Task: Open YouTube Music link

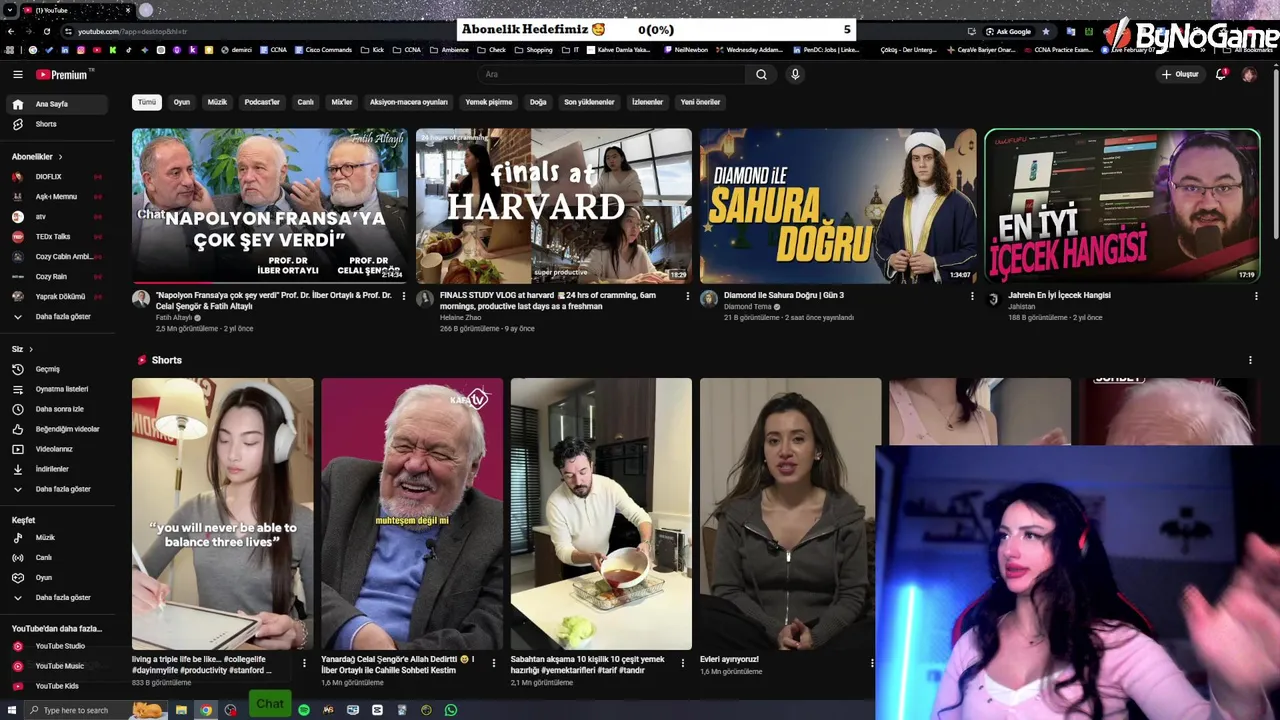Action: (x=57, y=666)
